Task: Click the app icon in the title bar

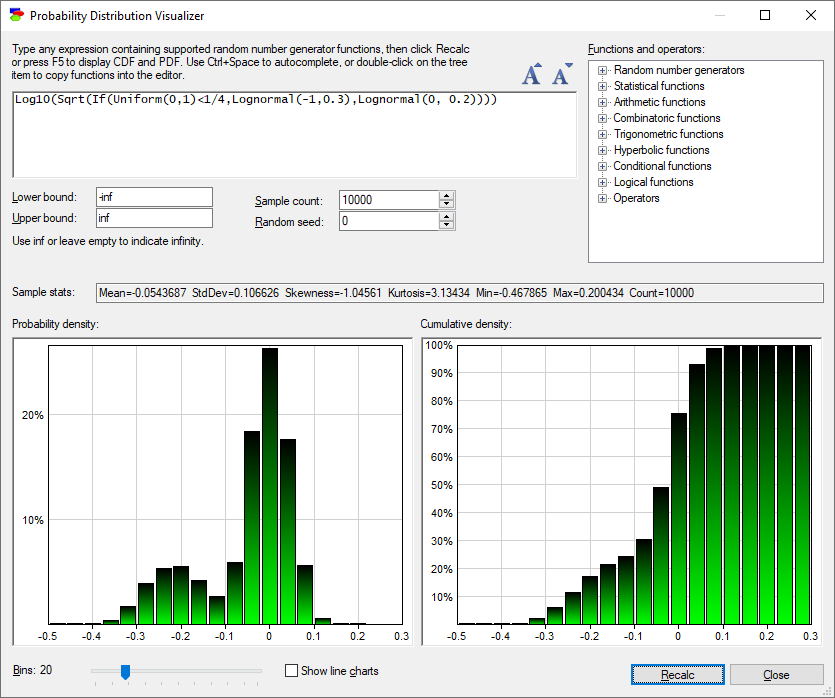Action: pyautogui.click(x=17, y=15)
